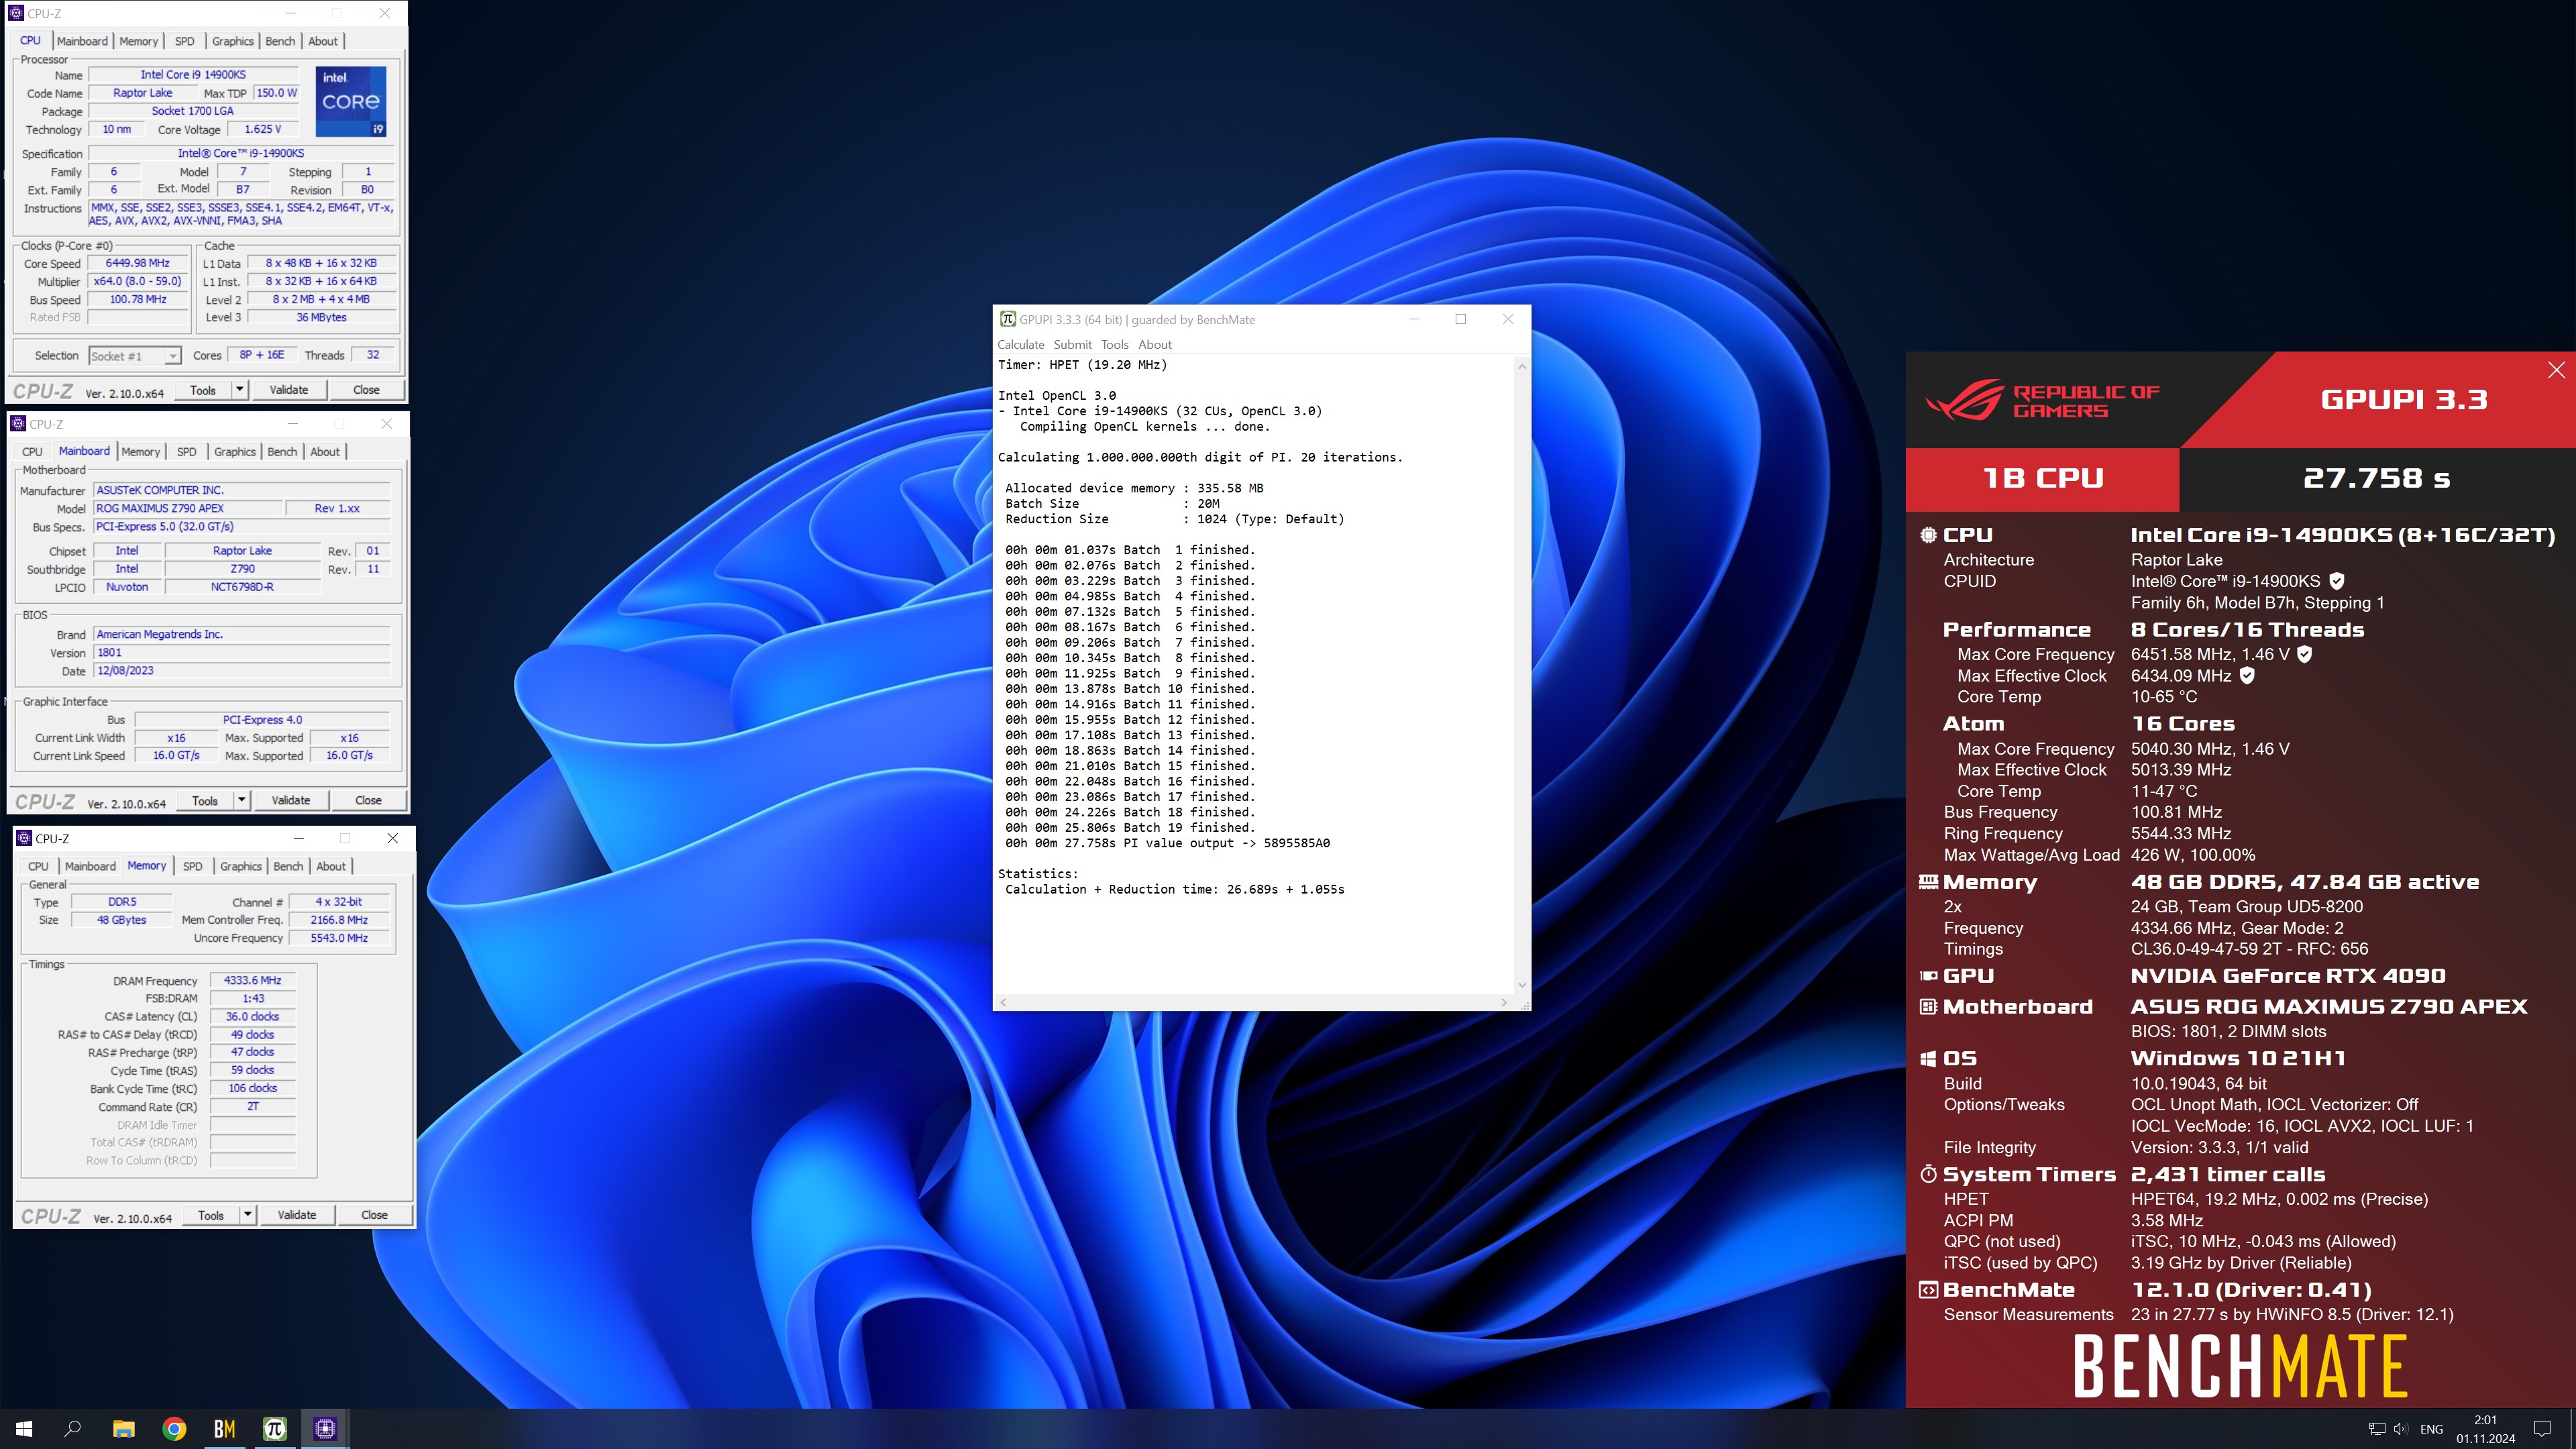Click volume speaker tray icon
This screenshot has width=2576, height=1449.
(2400, 1429)
